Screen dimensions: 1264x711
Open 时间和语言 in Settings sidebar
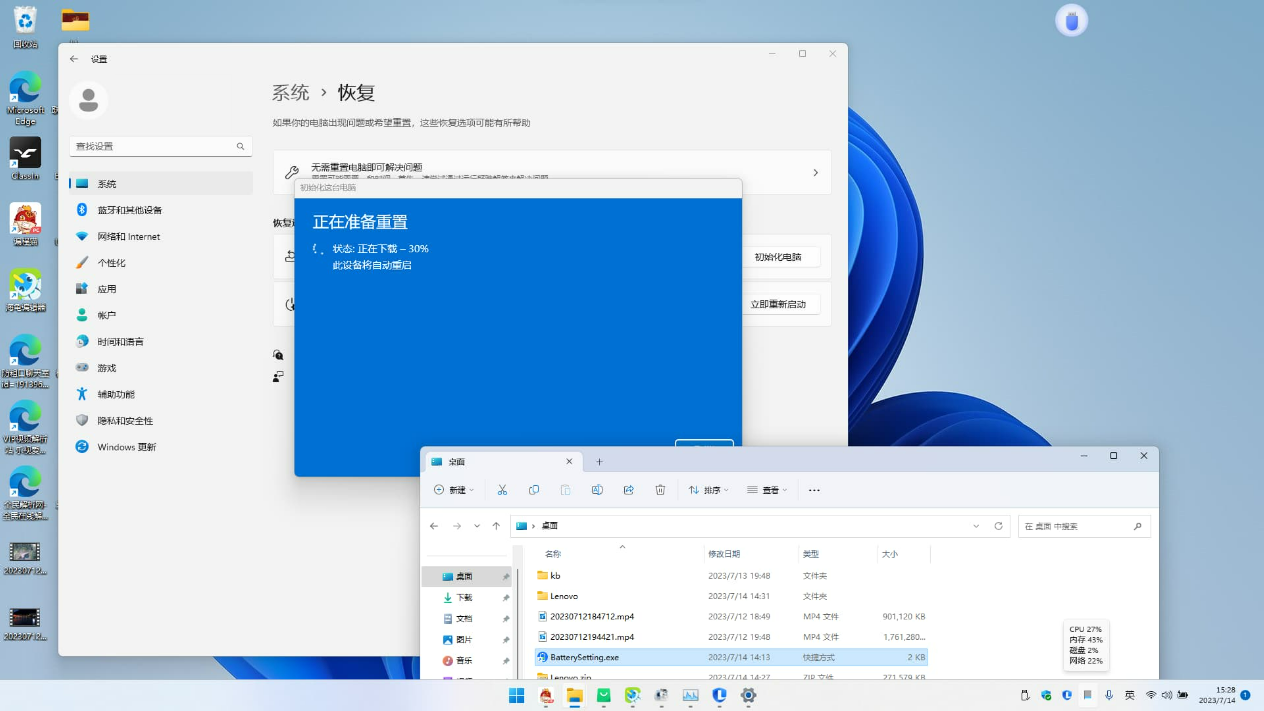click(160, 342)
